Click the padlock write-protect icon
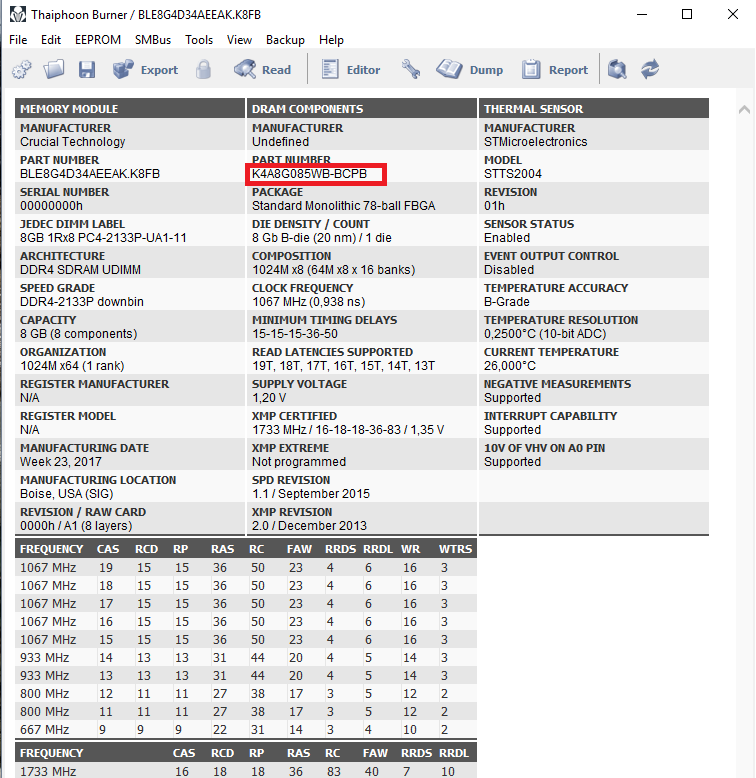This screenshot has height=778, width=756. pyautogui.click(x=203, y=69)
